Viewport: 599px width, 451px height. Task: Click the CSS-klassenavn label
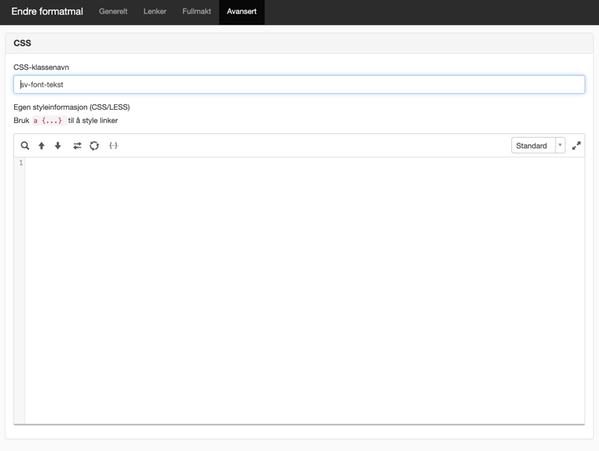pos(41,67)
